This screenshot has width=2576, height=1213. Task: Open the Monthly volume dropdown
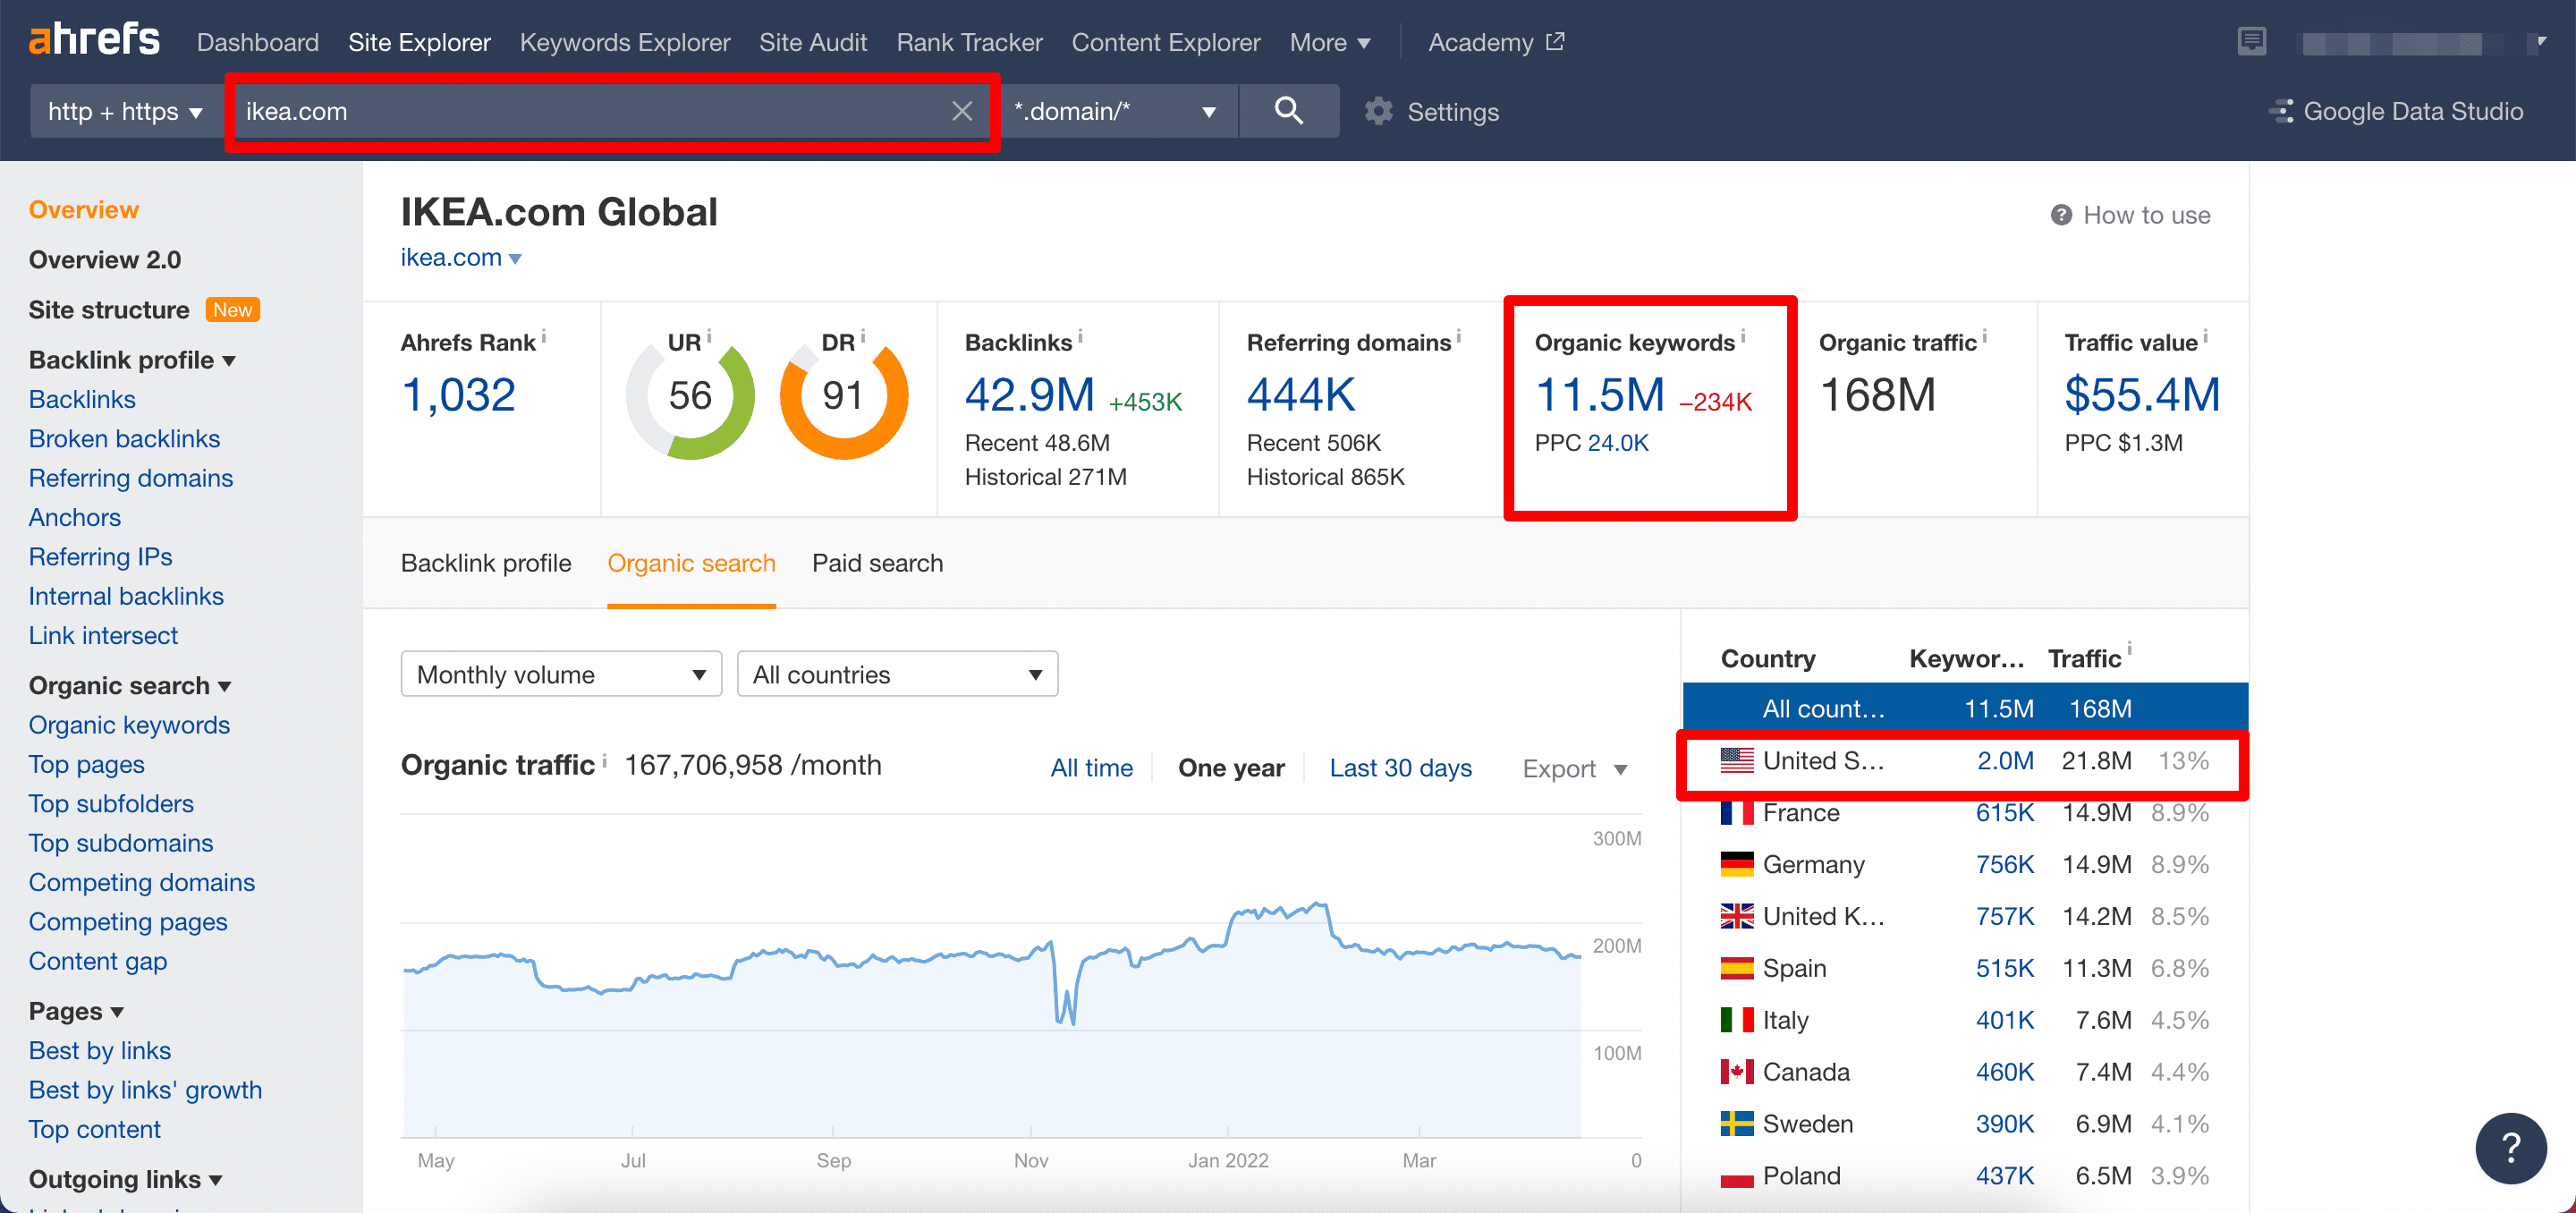pos(560,672)
